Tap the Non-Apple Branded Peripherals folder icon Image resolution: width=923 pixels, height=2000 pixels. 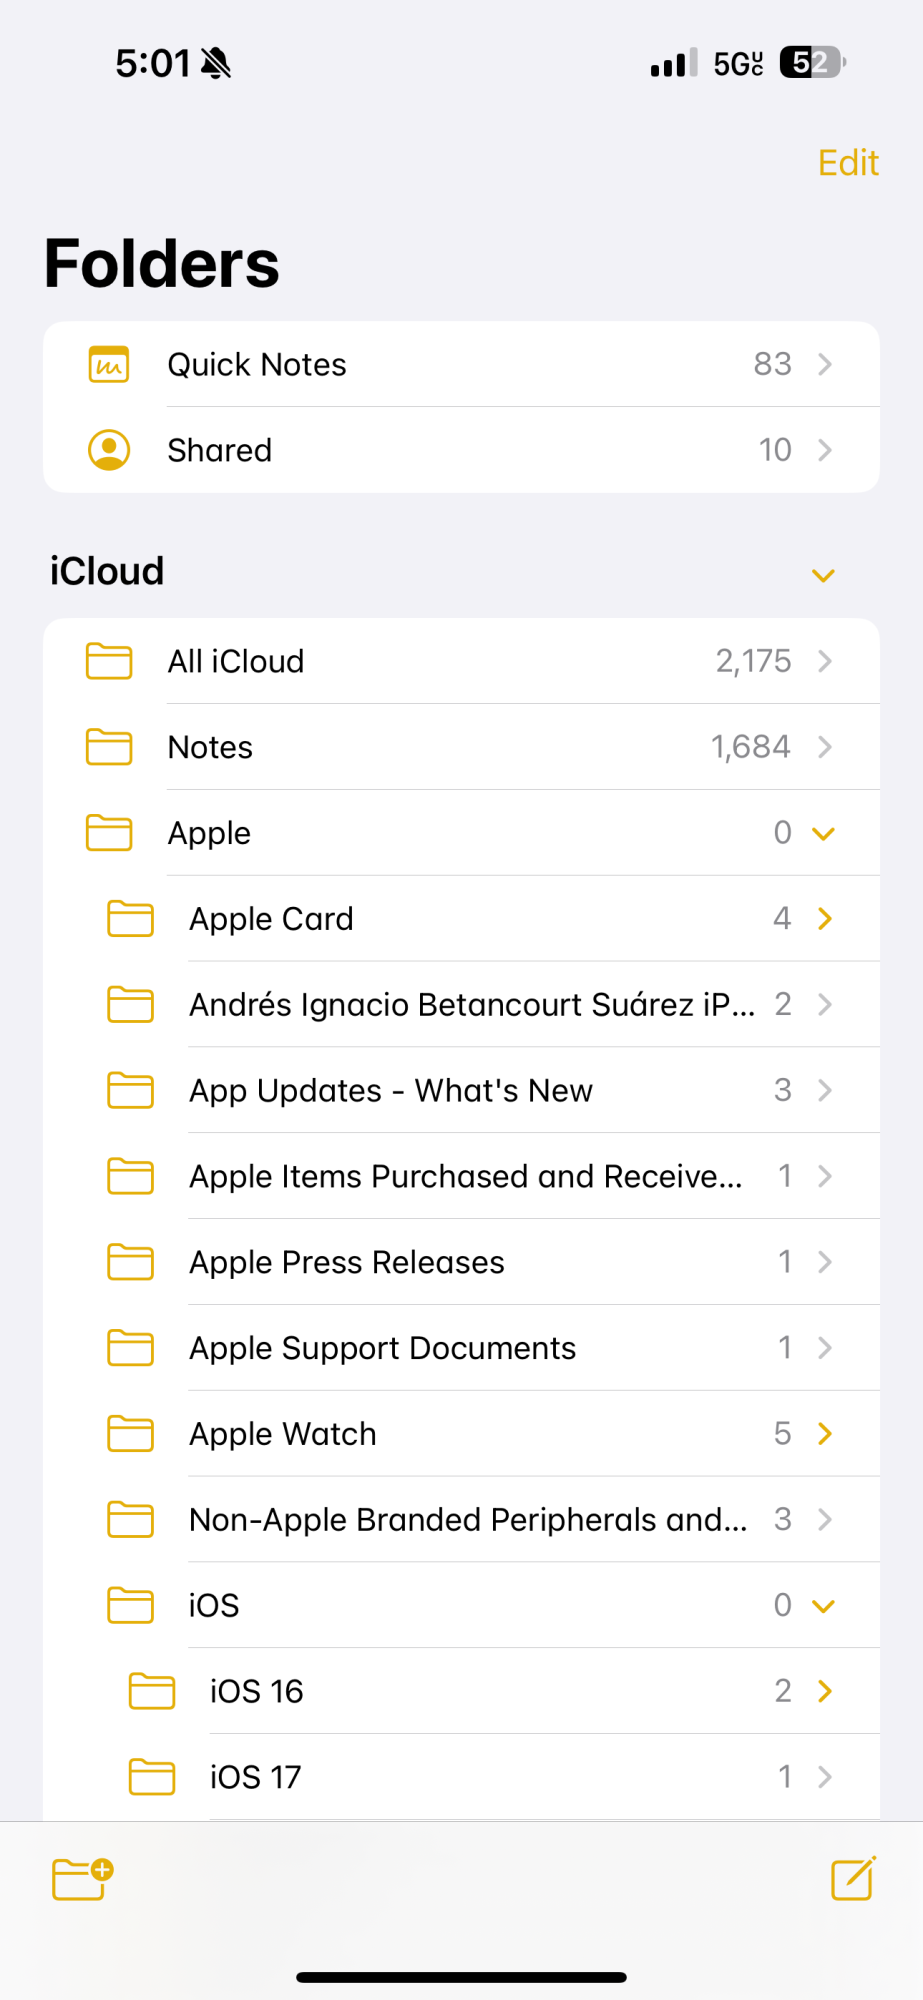pos(130,1519)
